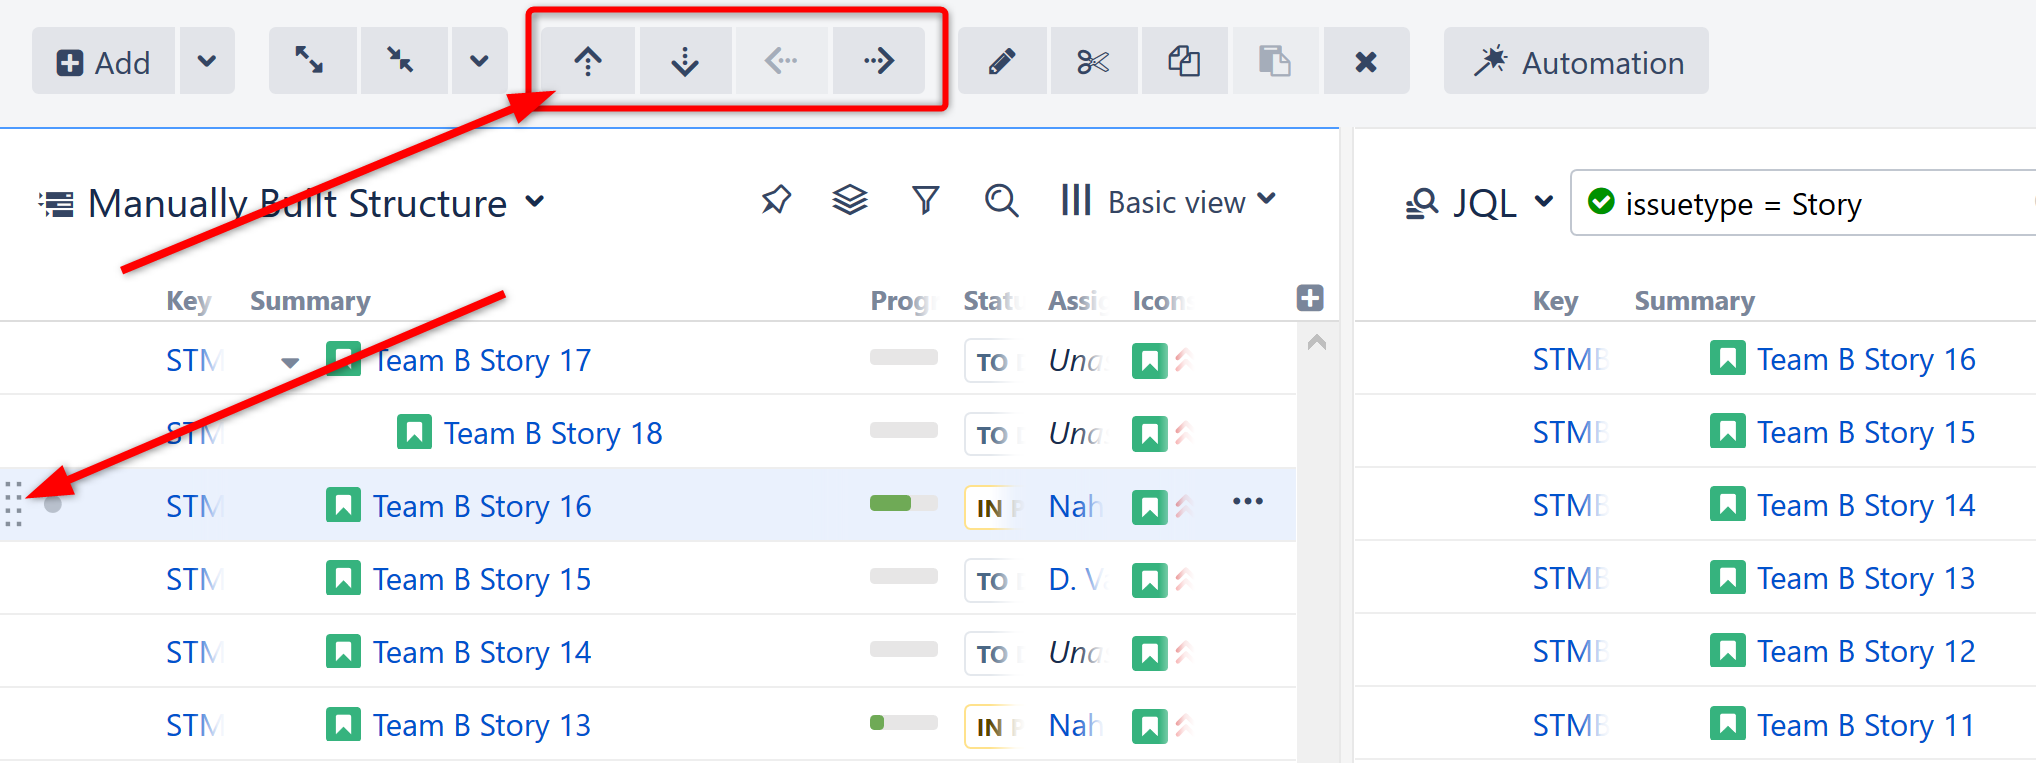Image resolution: width=2036 pixels, height=763 pixels.
Task: Collapse the Team B Story 17 row
Action: [290, 362]
